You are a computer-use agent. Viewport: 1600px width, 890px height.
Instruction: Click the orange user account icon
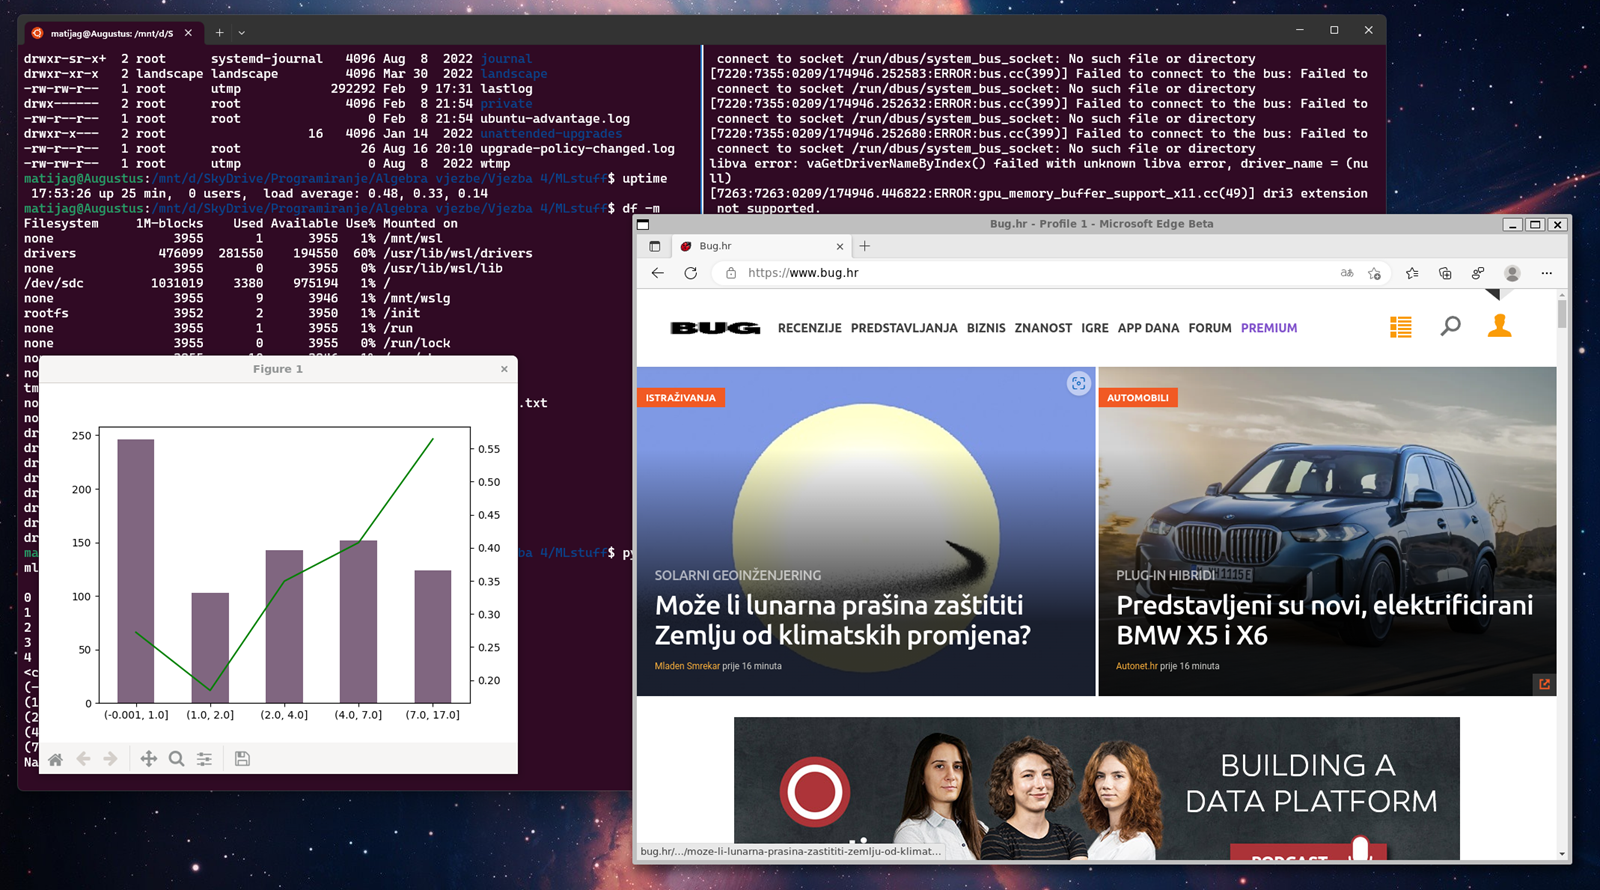click(x=1499, y=326)
